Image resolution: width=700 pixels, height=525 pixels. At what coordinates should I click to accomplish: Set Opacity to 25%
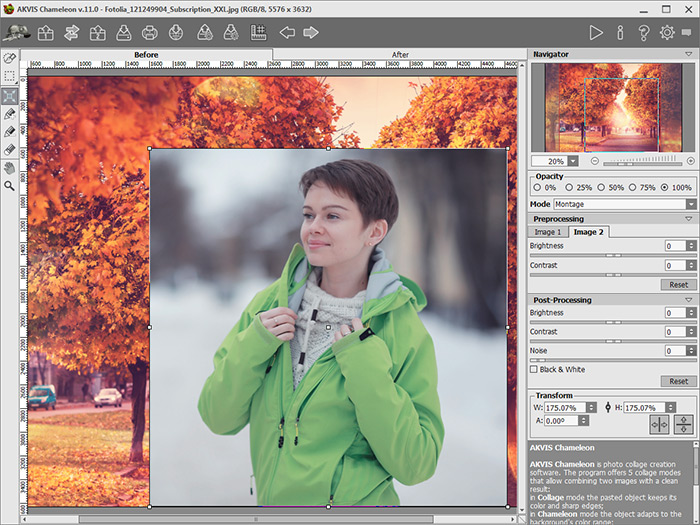(569, 188)
